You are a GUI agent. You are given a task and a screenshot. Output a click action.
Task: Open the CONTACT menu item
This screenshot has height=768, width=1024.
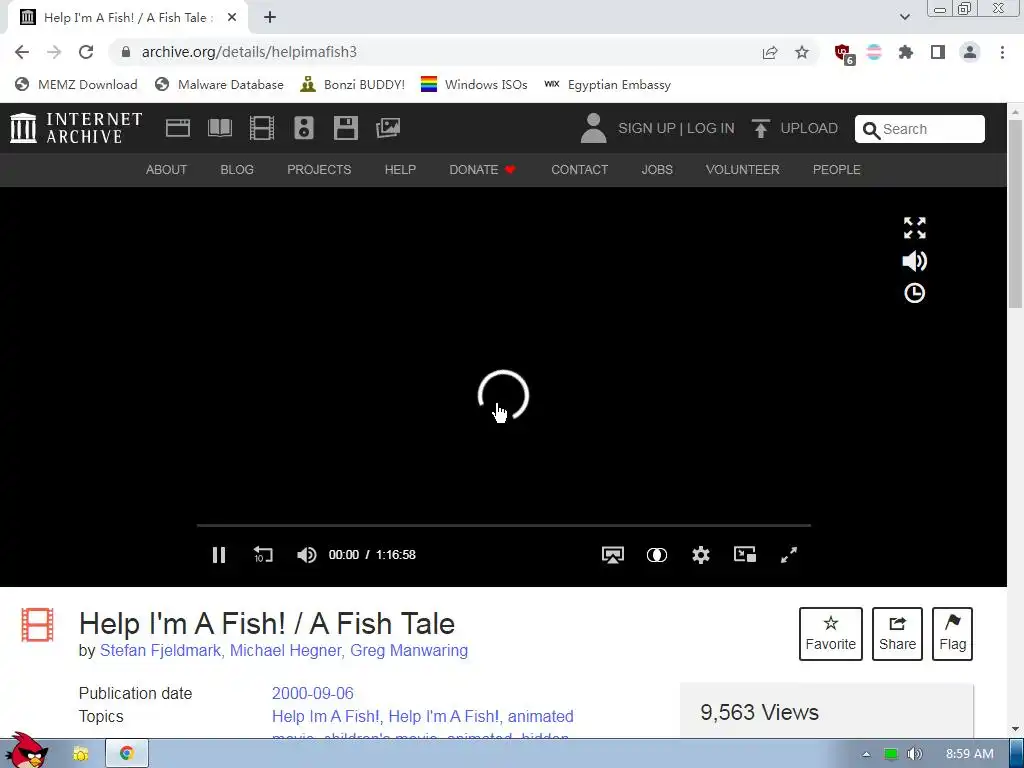pyautogui.click(x=579, y=170)
